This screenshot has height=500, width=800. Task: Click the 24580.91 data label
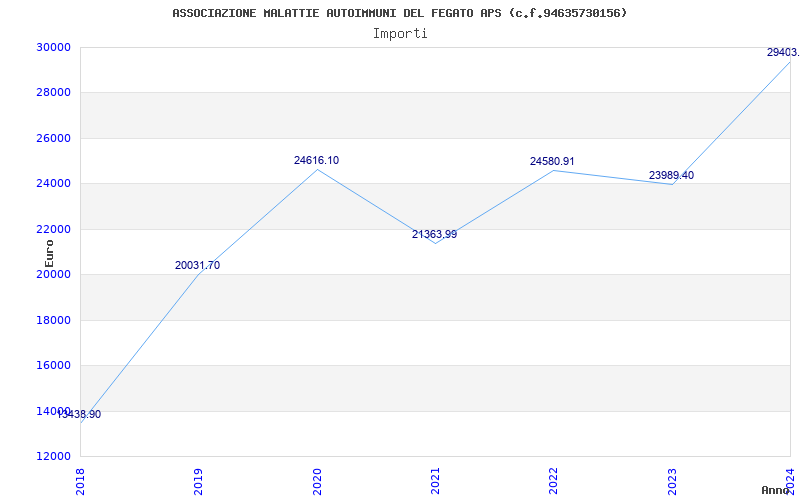[x=552, y=161]
